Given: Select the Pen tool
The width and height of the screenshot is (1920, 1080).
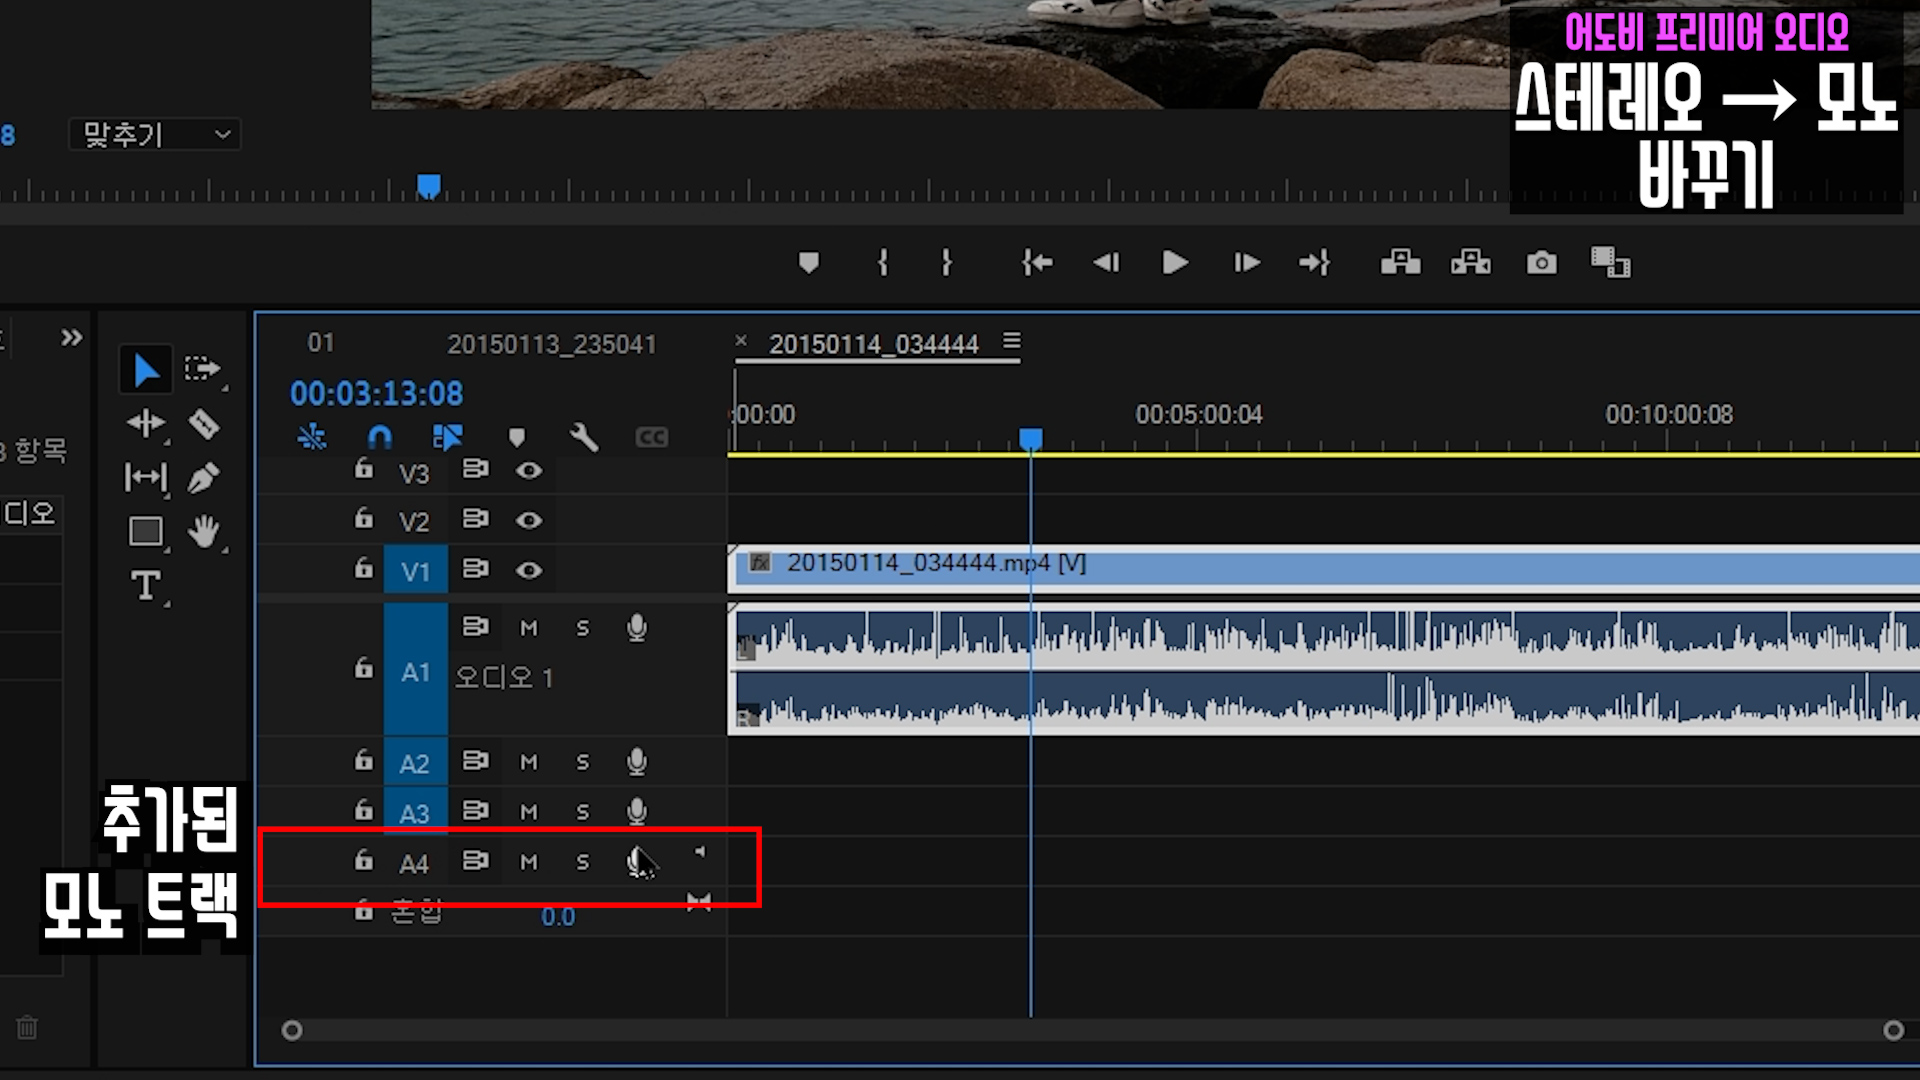Looking at the screenshot, I should [x=203, y=478].
